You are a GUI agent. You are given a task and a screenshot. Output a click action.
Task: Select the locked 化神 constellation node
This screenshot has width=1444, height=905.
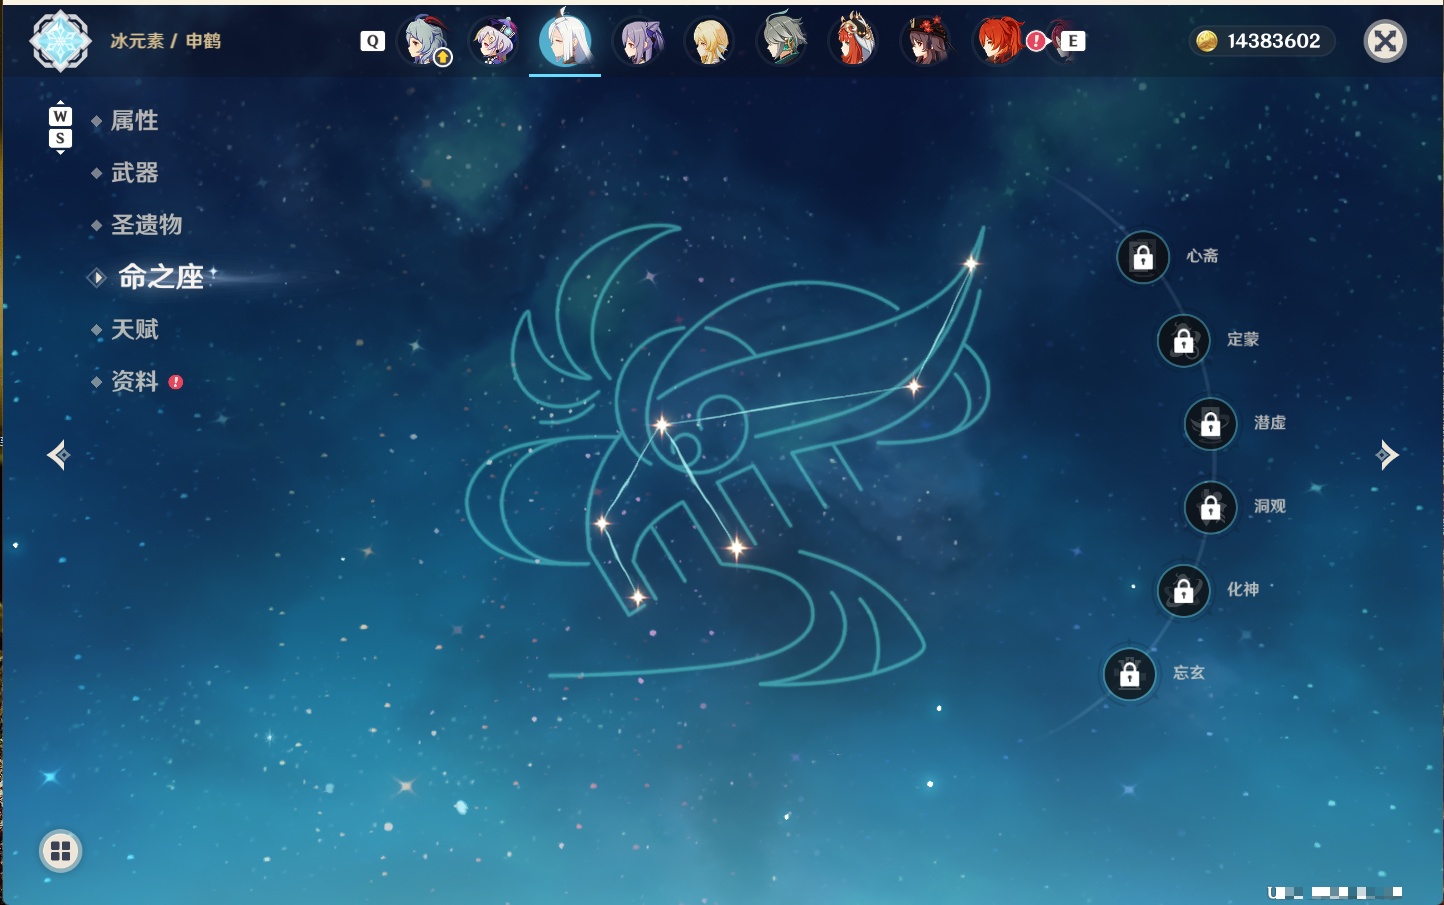pos(1184,591)
